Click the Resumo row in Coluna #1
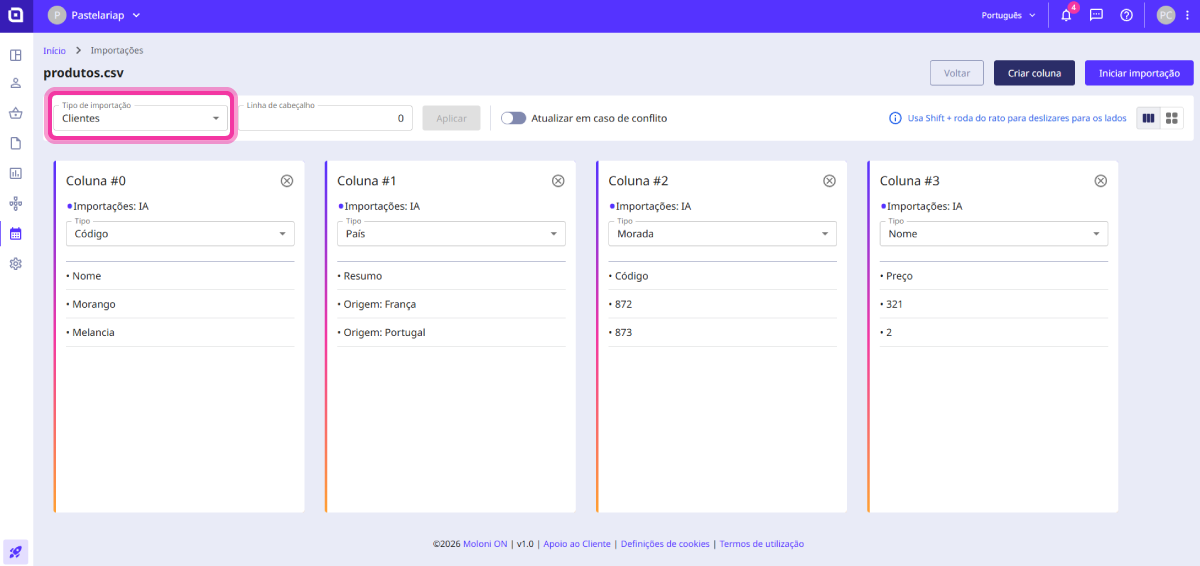Viewport: 1200px width, 566px height. (x=451, y=276)
